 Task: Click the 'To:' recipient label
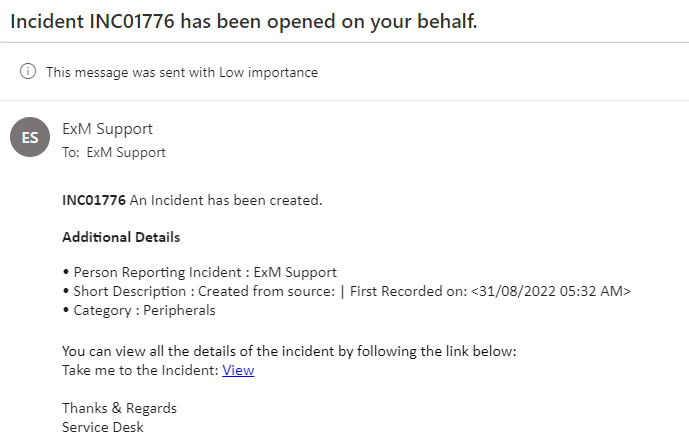[71, 152]
